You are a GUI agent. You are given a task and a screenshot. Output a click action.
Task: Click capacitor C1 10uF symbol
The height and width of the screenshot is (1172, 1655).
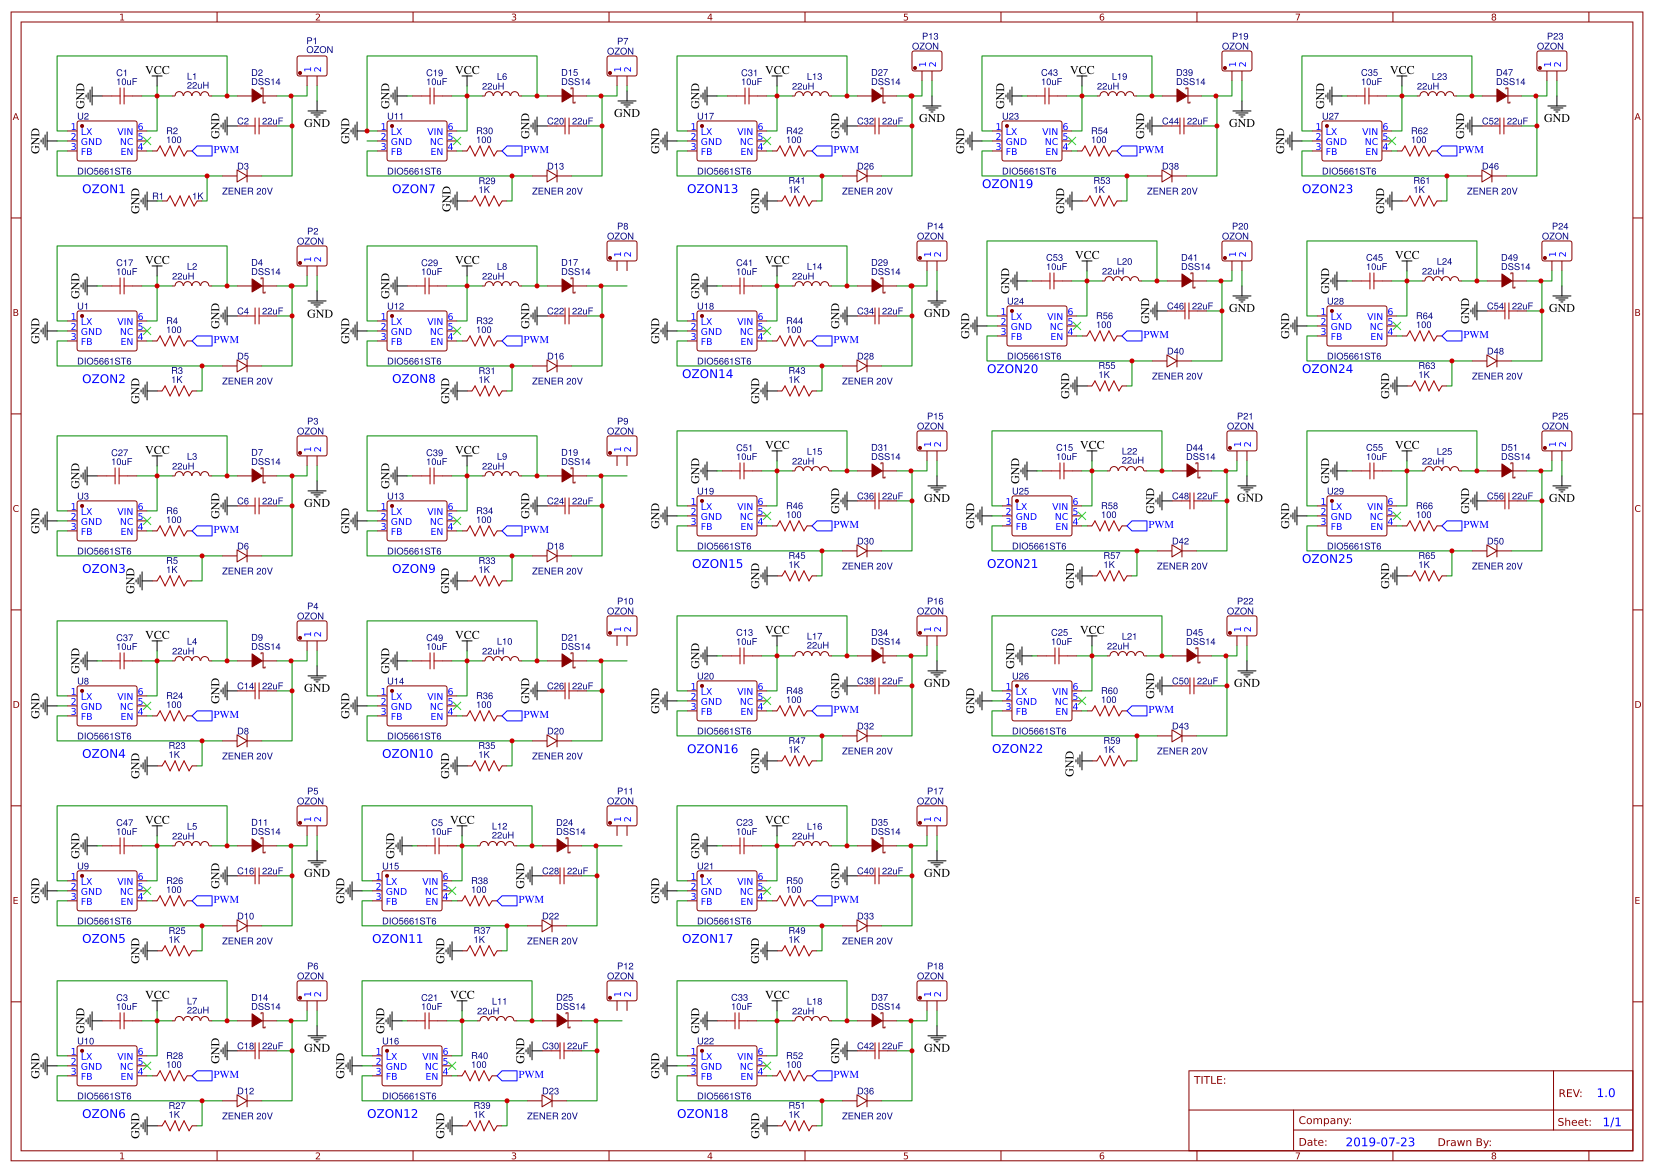124,96
